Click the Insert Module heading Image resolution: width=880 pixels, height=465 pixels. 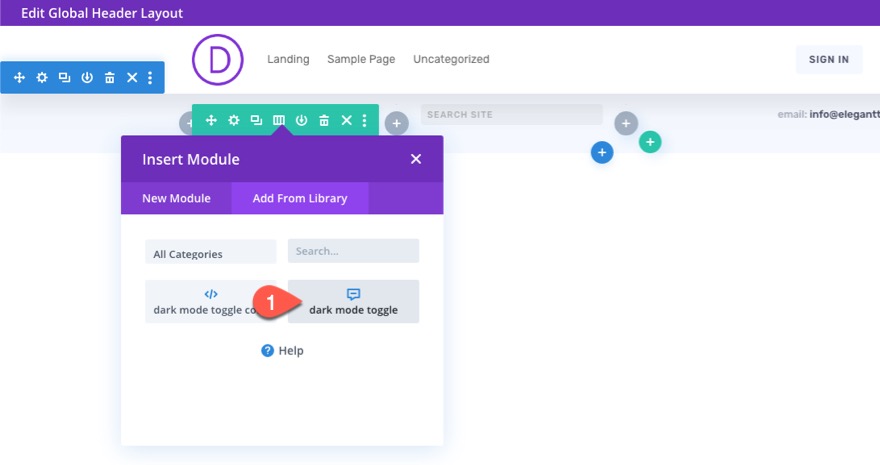tap(191, 159)
